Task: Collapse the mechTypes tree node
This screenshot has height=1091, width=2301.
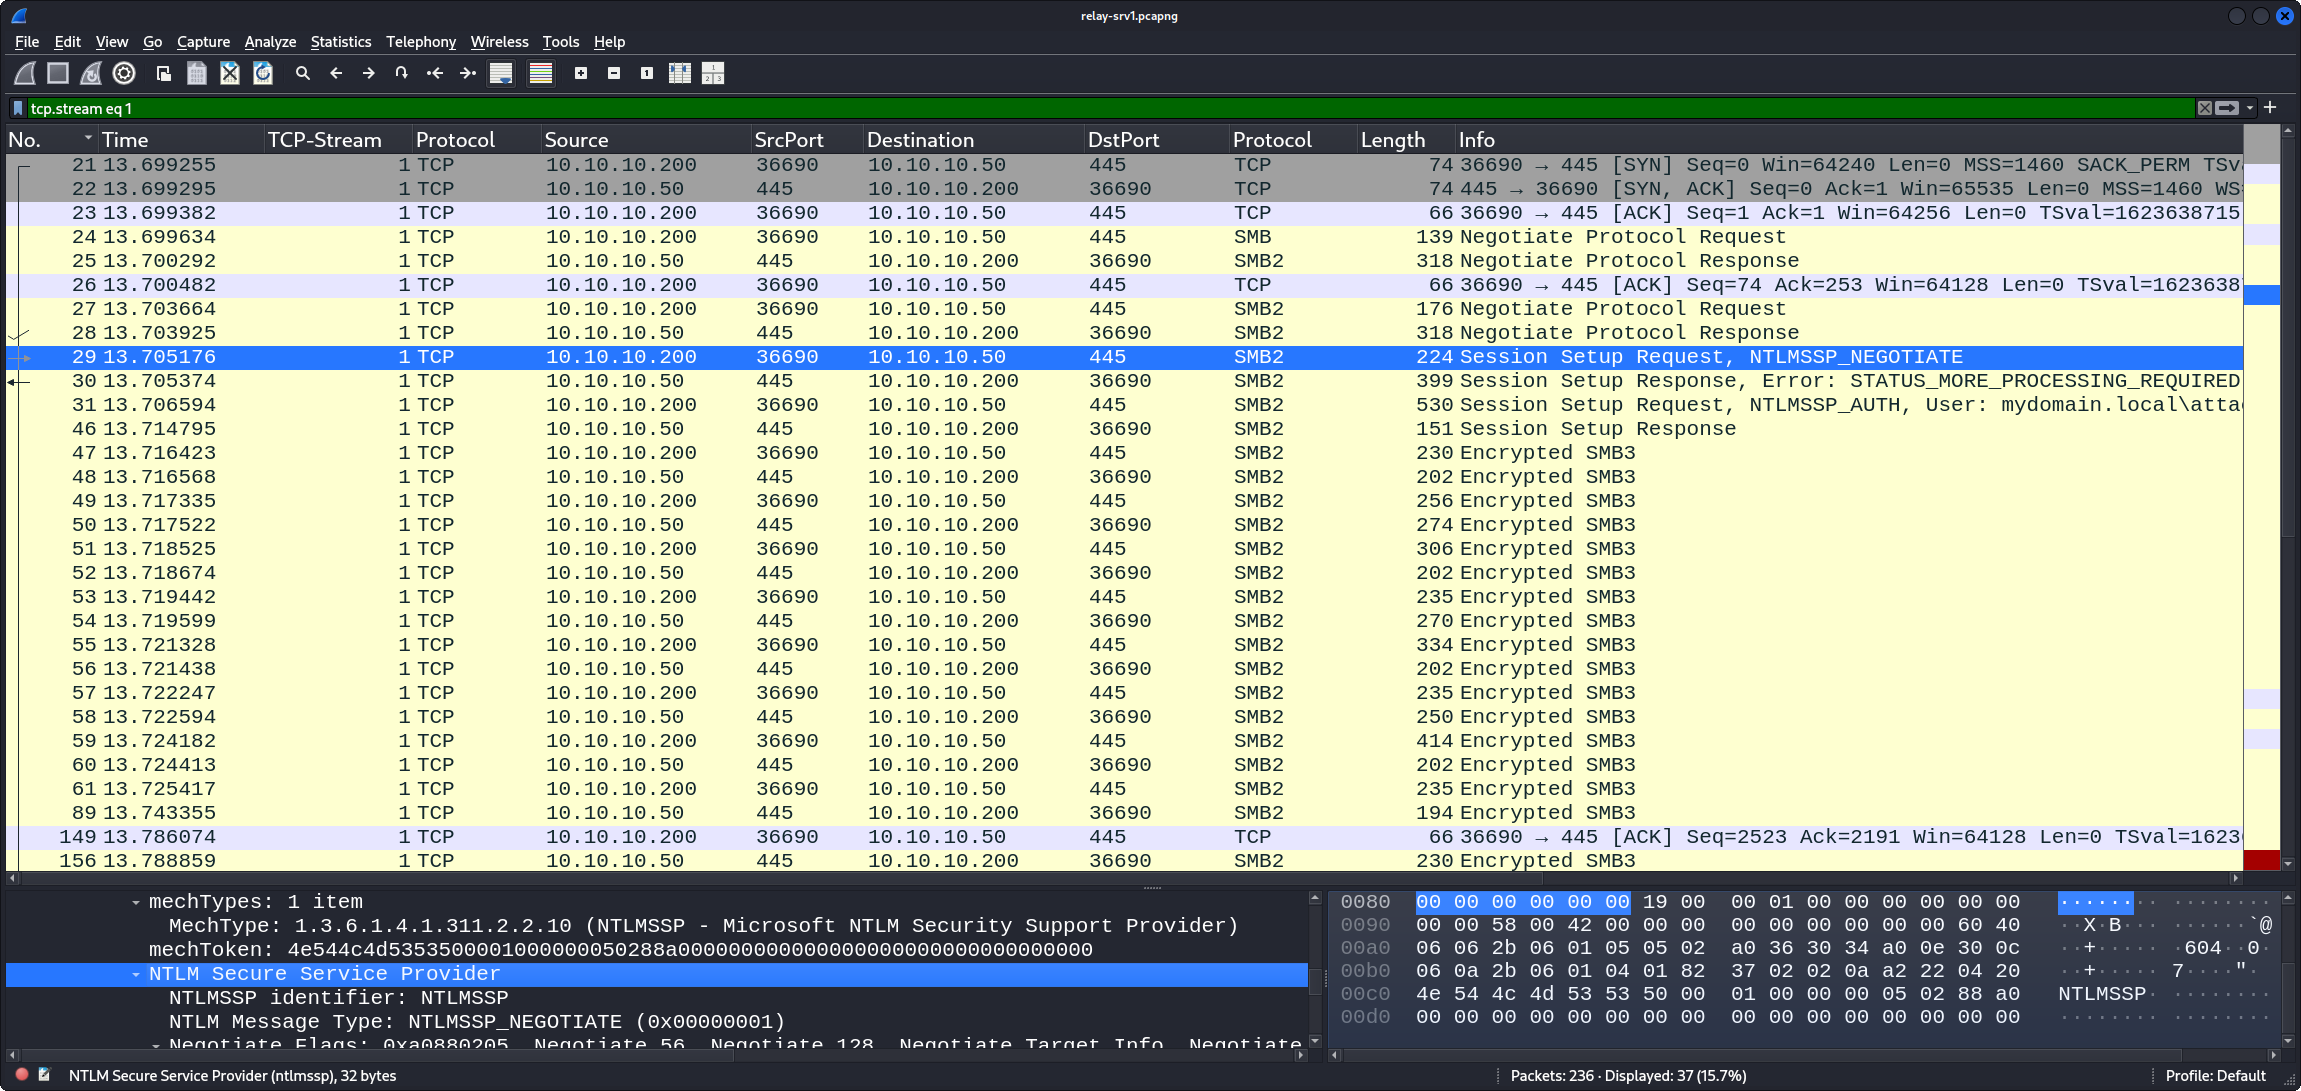Action: tap(135, 902)
